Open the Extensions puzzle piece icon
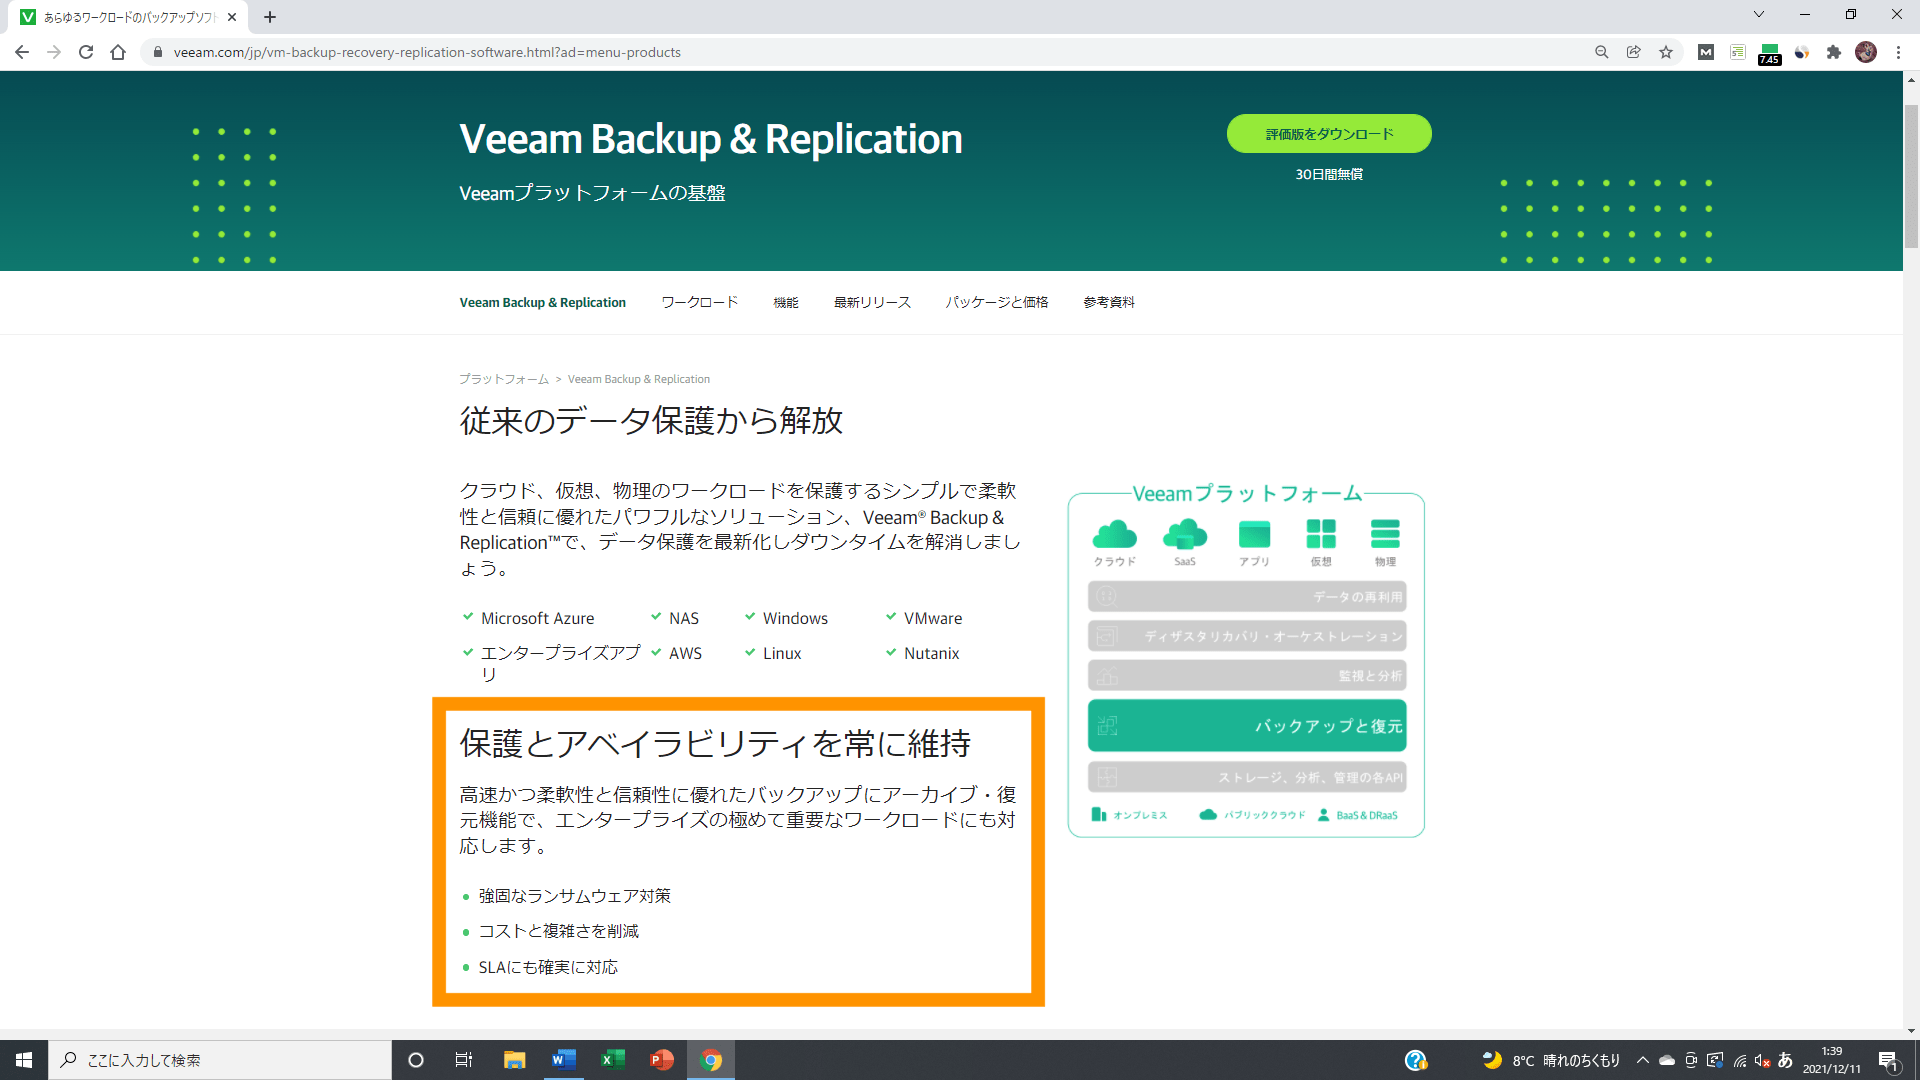The image size is (1920, 1080). point(1834,52)
